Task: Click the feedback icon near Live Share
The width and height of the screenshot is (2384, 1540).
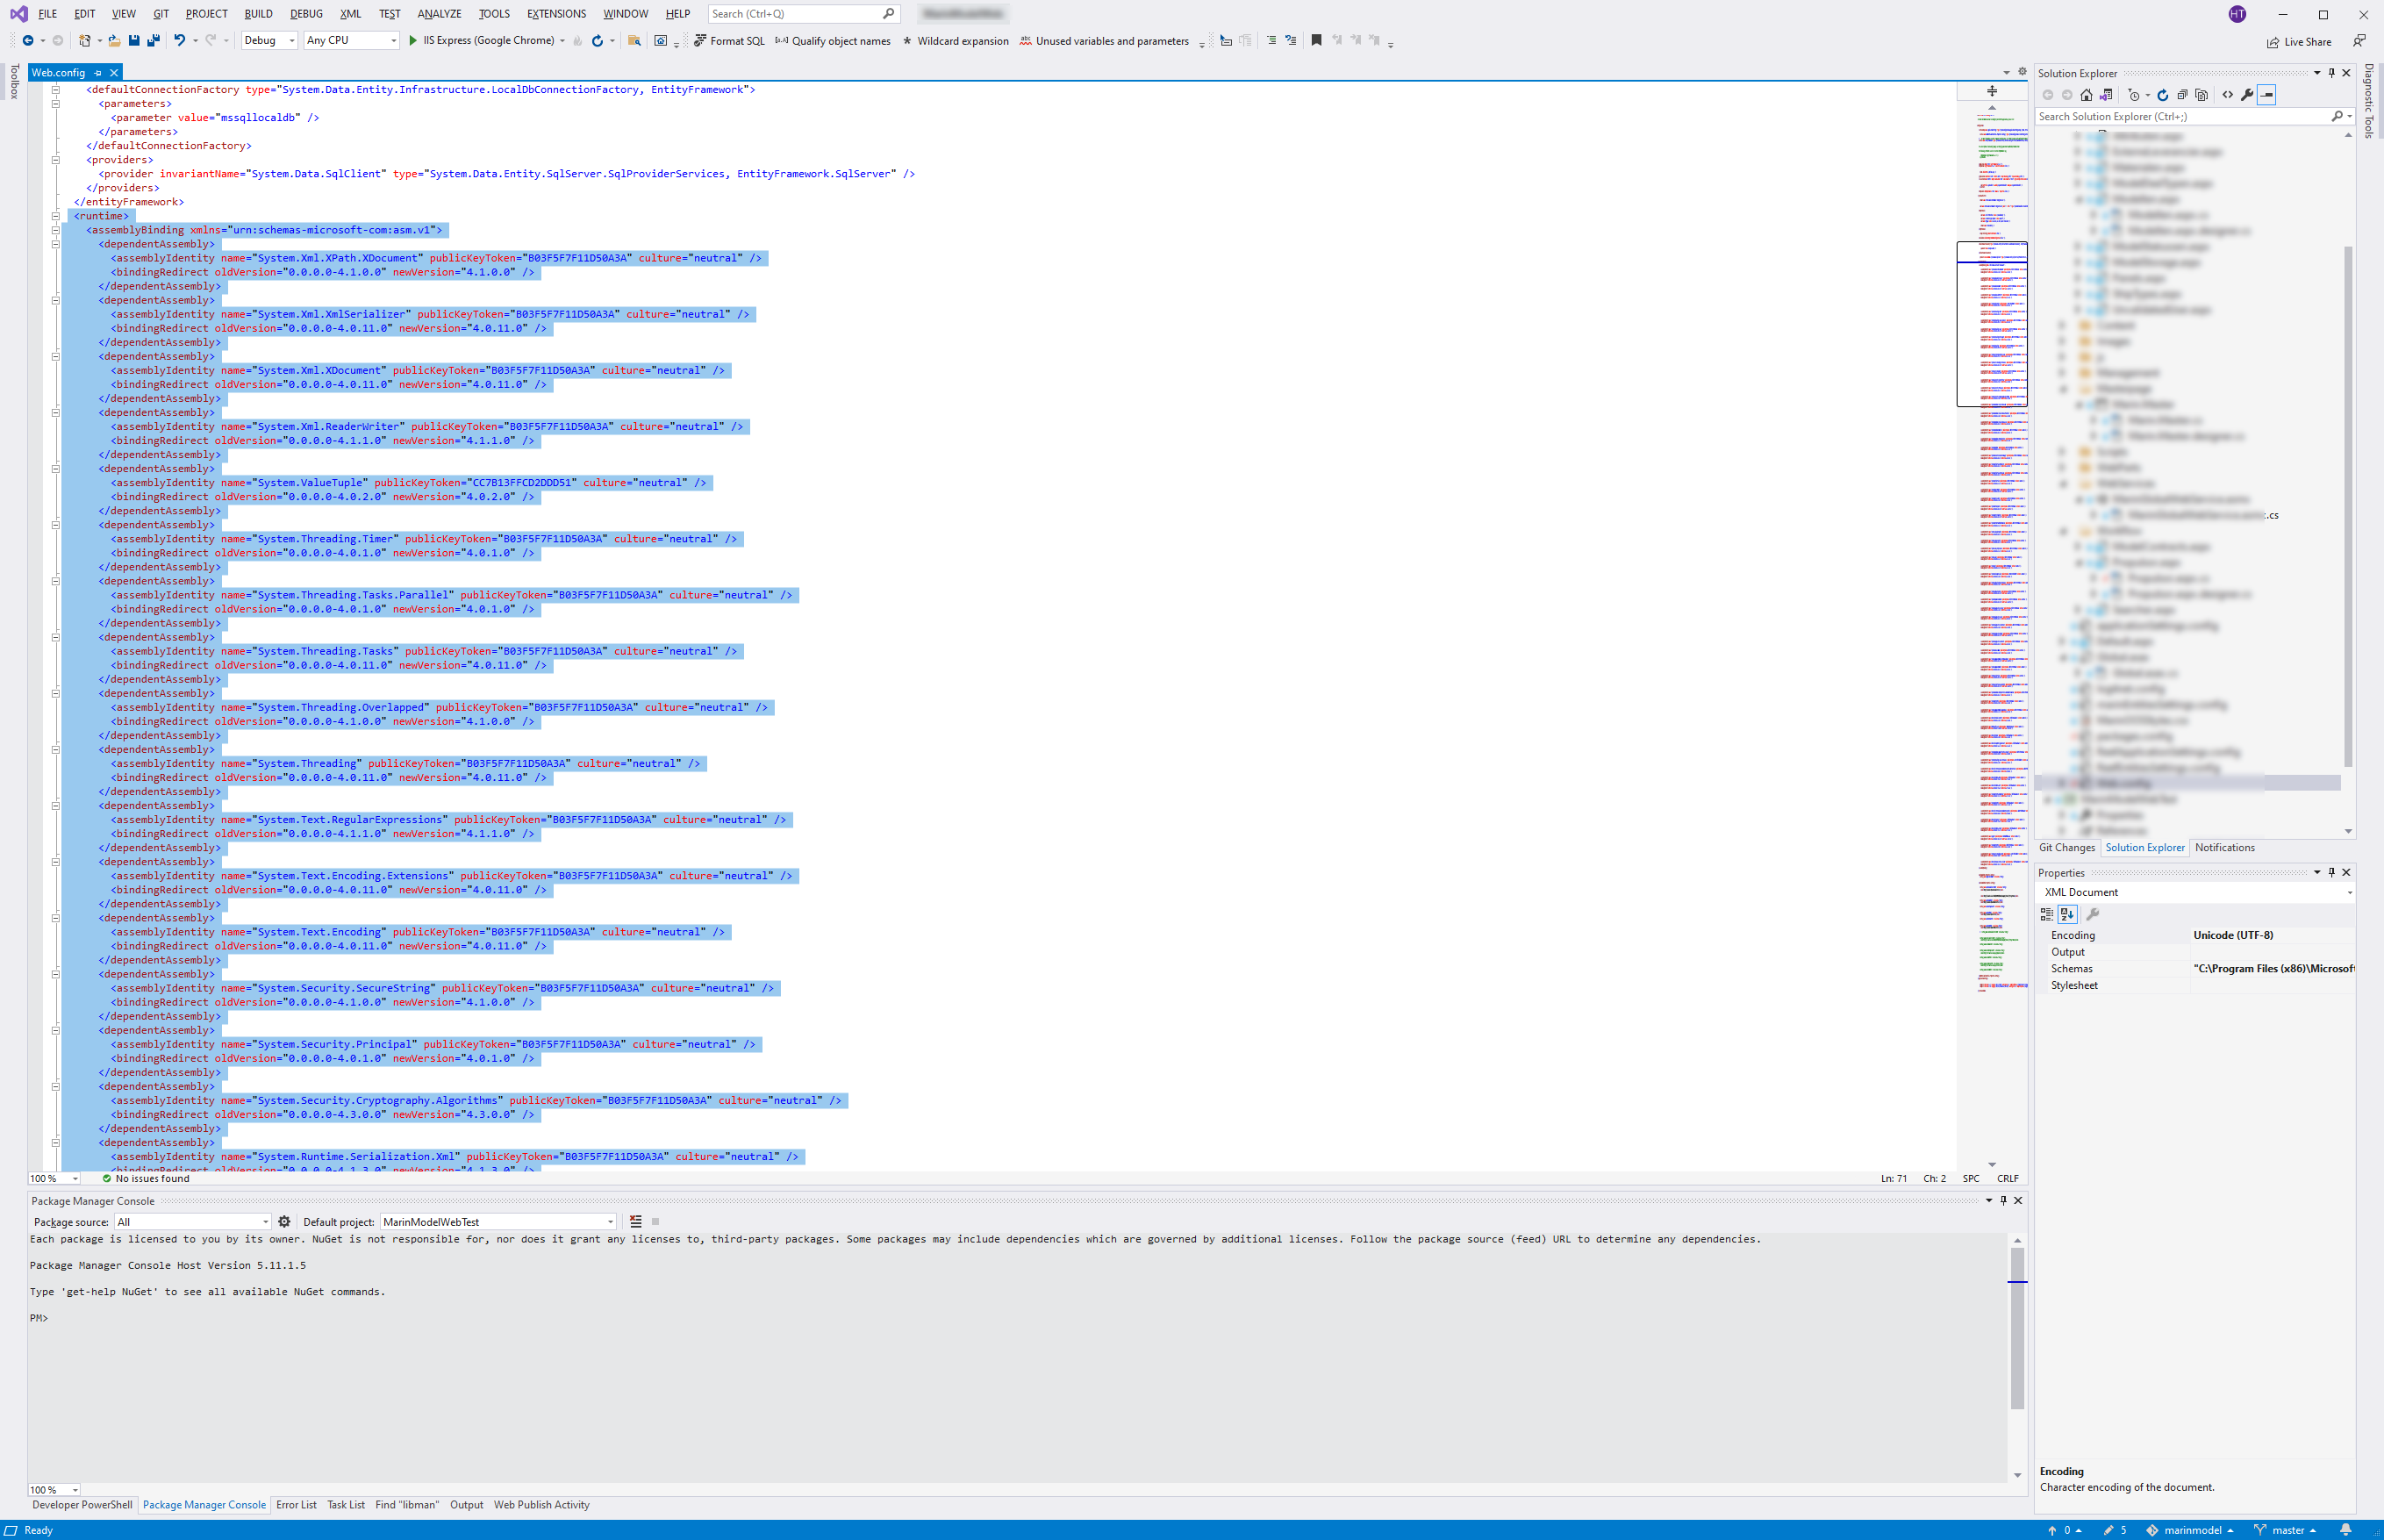Action: [2359, 41]
